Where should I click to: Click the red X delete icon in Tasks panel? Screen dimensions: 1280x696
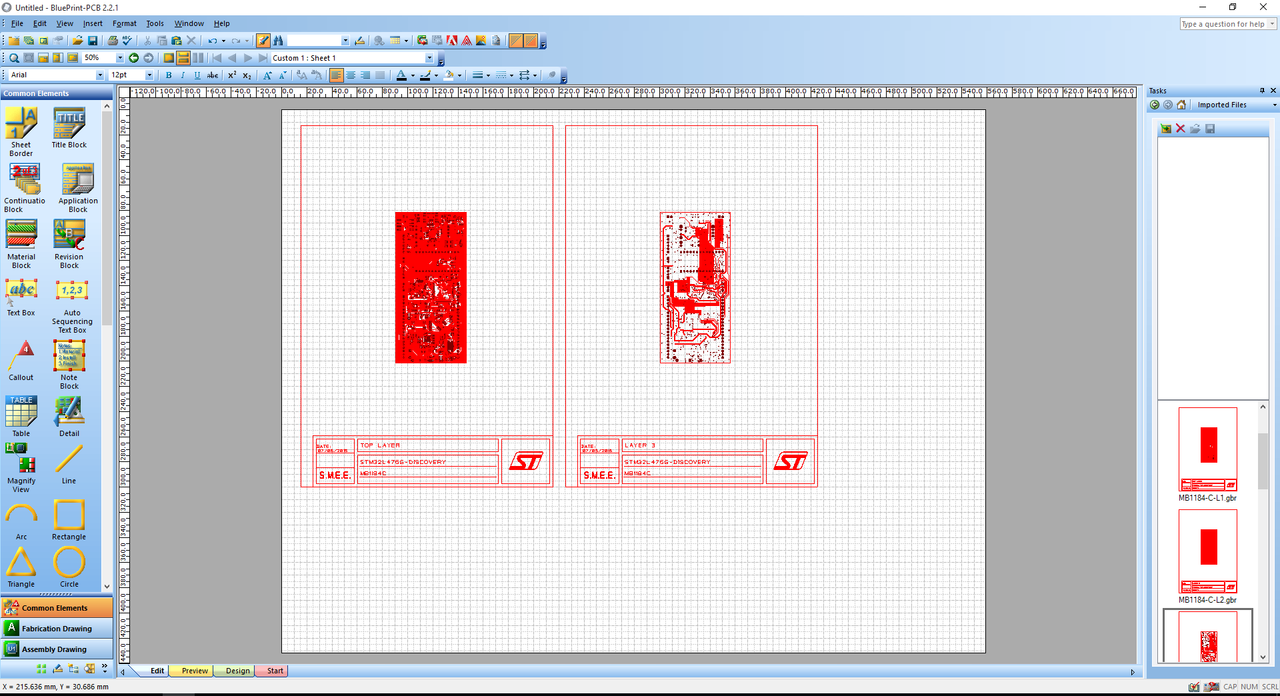click(1180, 129)
